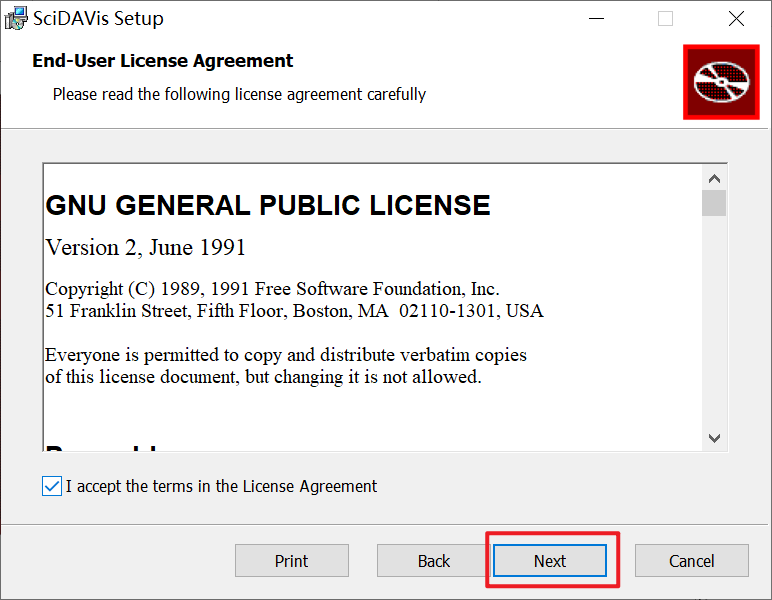The height and width of the screenshot is (600, 772).
Task: Click the license scrollbar up arrow
Action: pyautogui.click(x=714, y=179)
